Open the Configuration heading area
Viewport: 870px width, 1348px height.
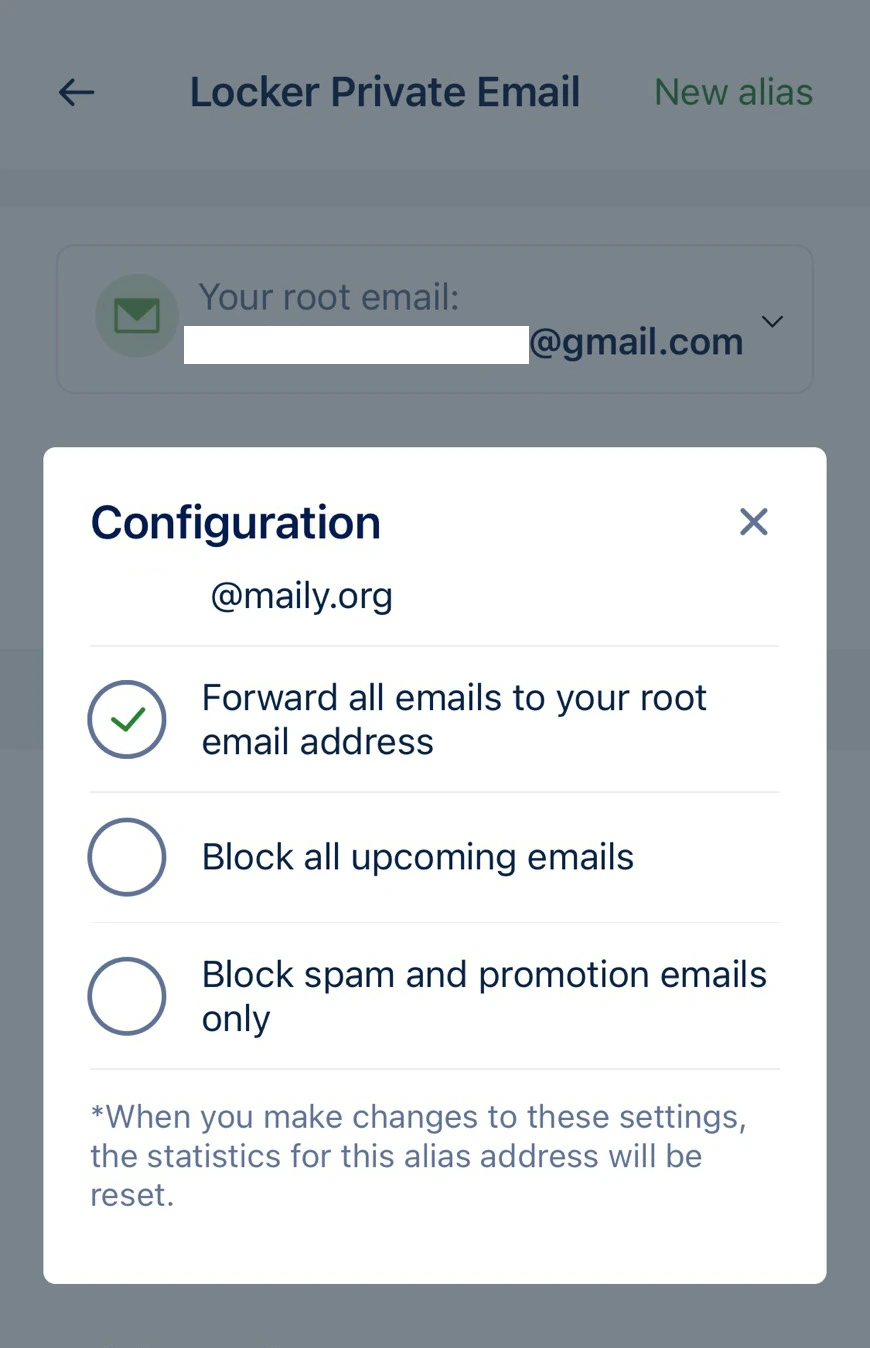click(x=235, y=522)
